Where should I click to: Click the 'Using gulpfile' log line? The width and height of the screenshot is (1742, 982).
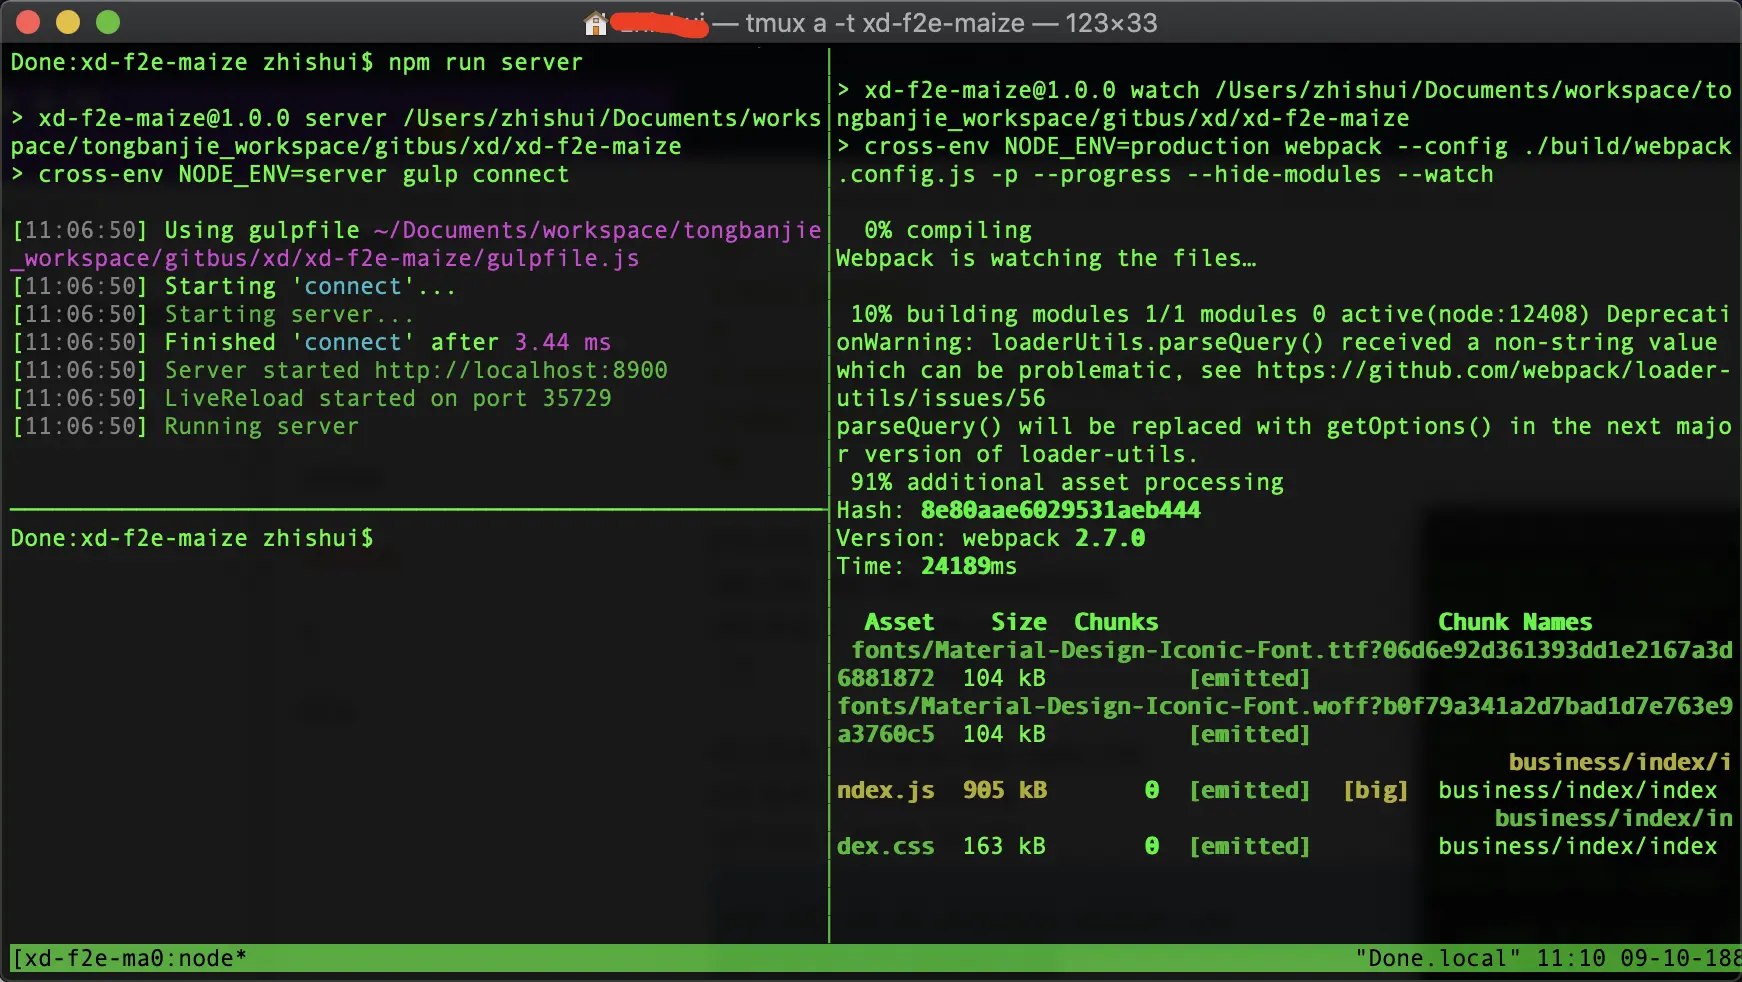(416, 245)
